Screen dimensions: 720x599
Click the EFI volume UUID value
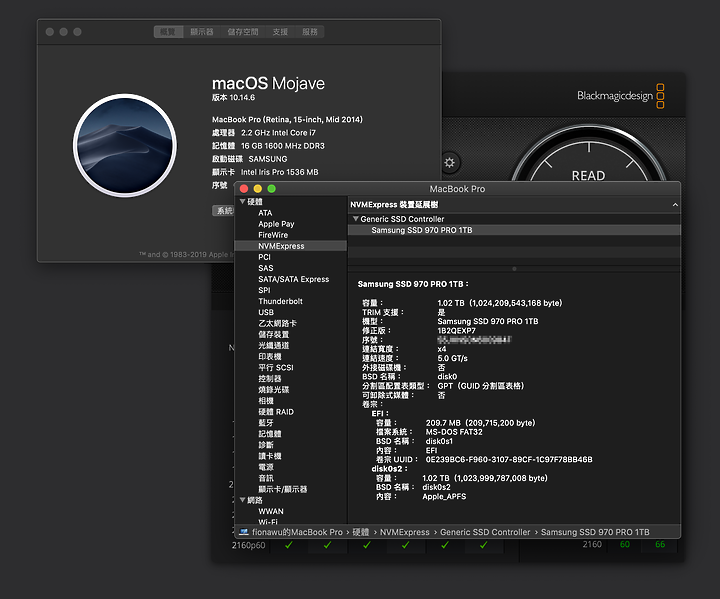click(x=509, y=459)
